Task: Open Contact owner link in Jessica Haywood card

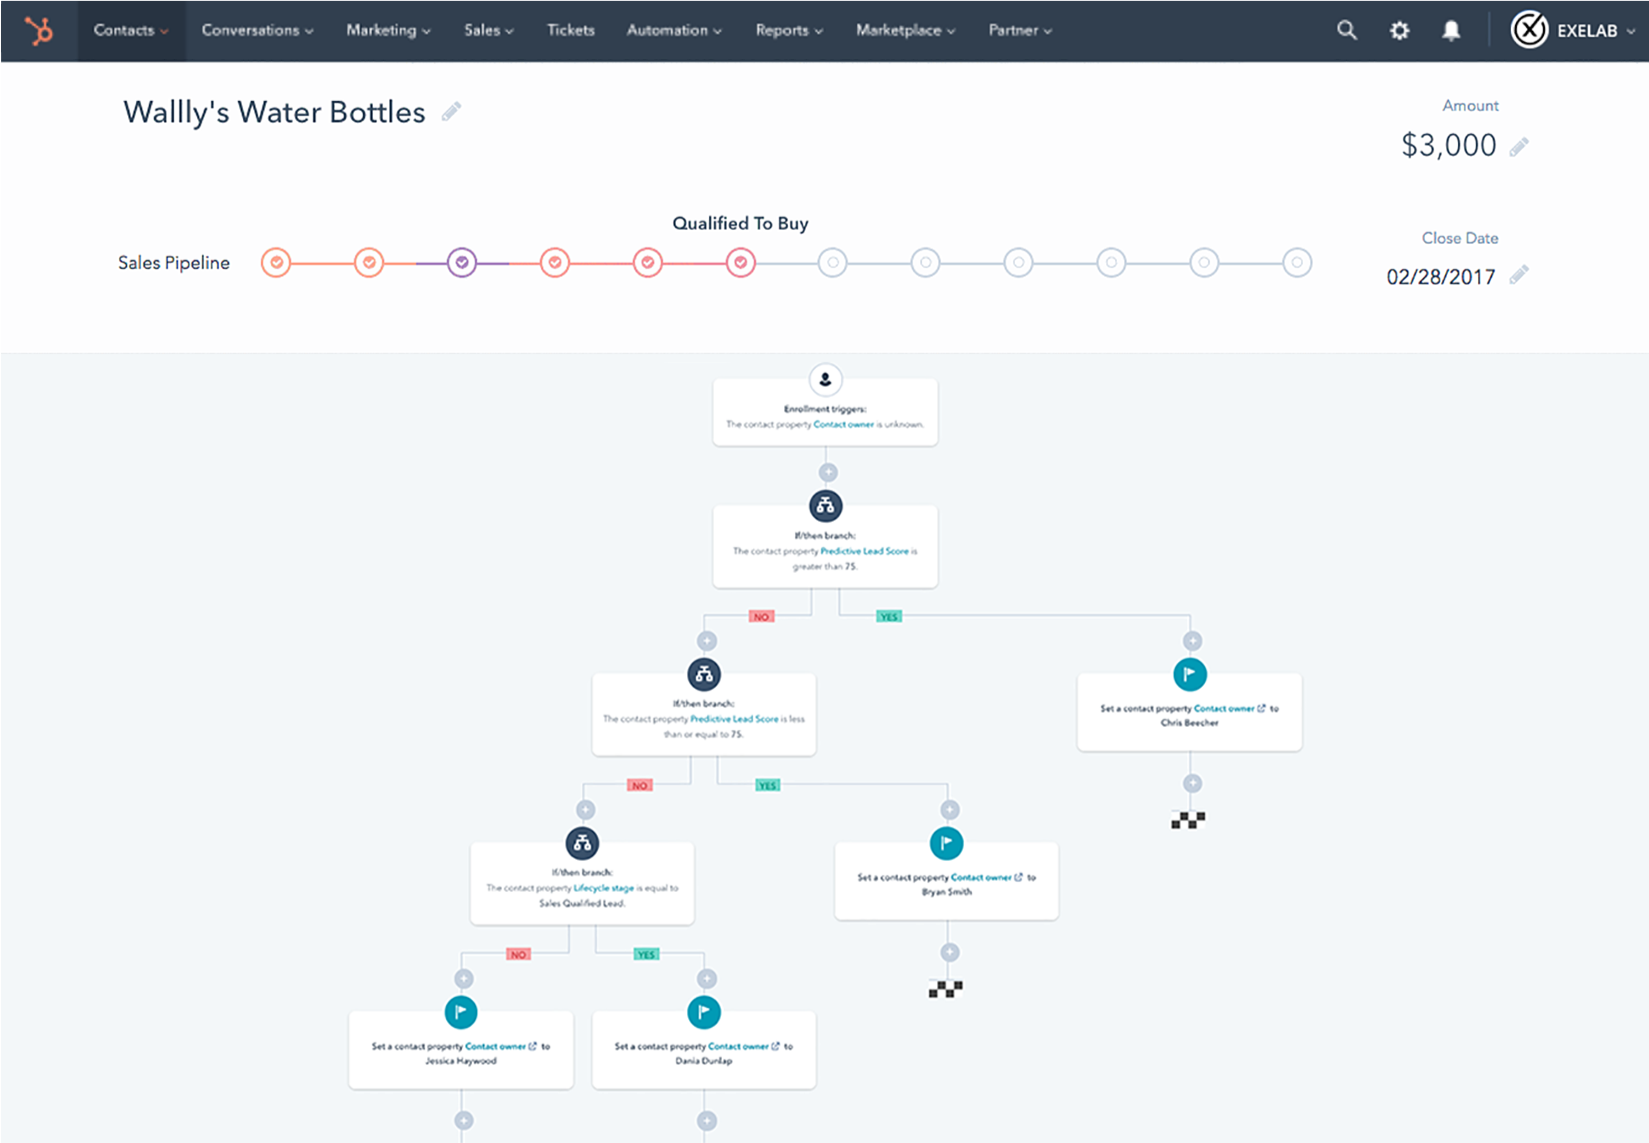Action: (x=495, y=1046)
